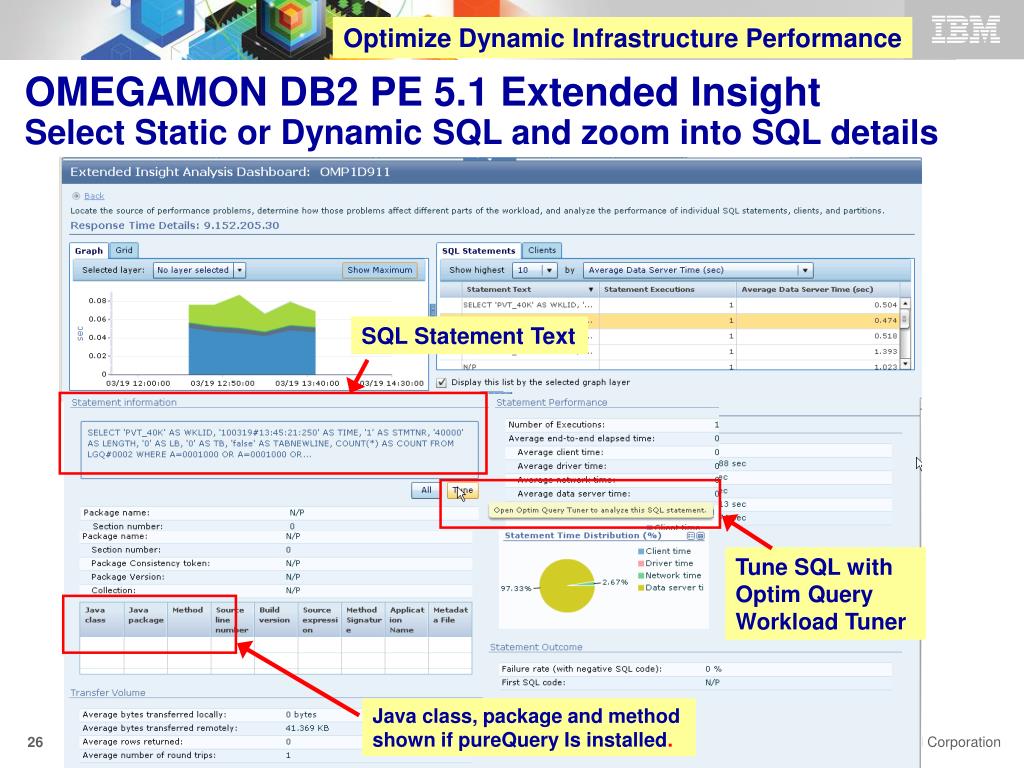Click the Average bytes transferred remotely value
Screen dimensions: 1024x768
click(x=307, y=728)
